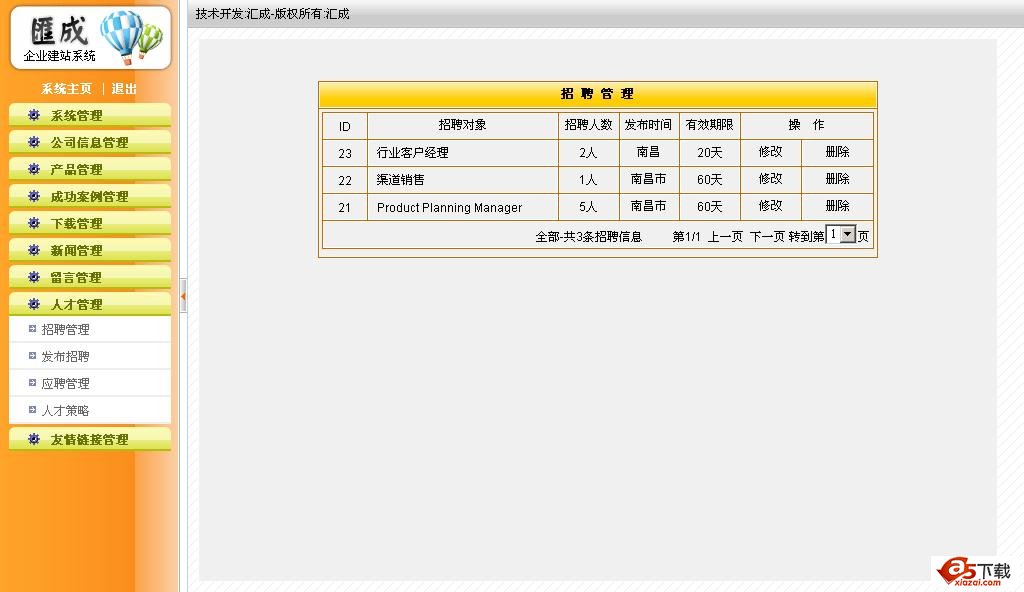The height and width of the screenshot is (592, 1024).
Task: Expand the 公司信息管理 menu section
Action: (89, 143)
